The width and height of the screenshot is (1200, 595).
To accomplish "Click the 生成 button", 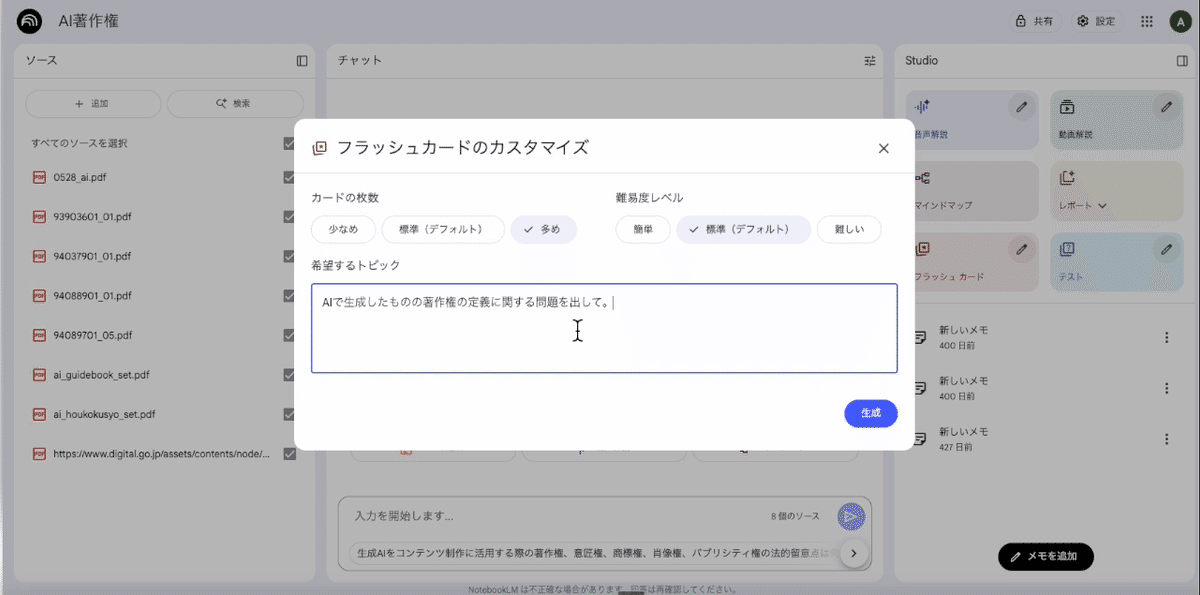I will (x=870, y=413).
